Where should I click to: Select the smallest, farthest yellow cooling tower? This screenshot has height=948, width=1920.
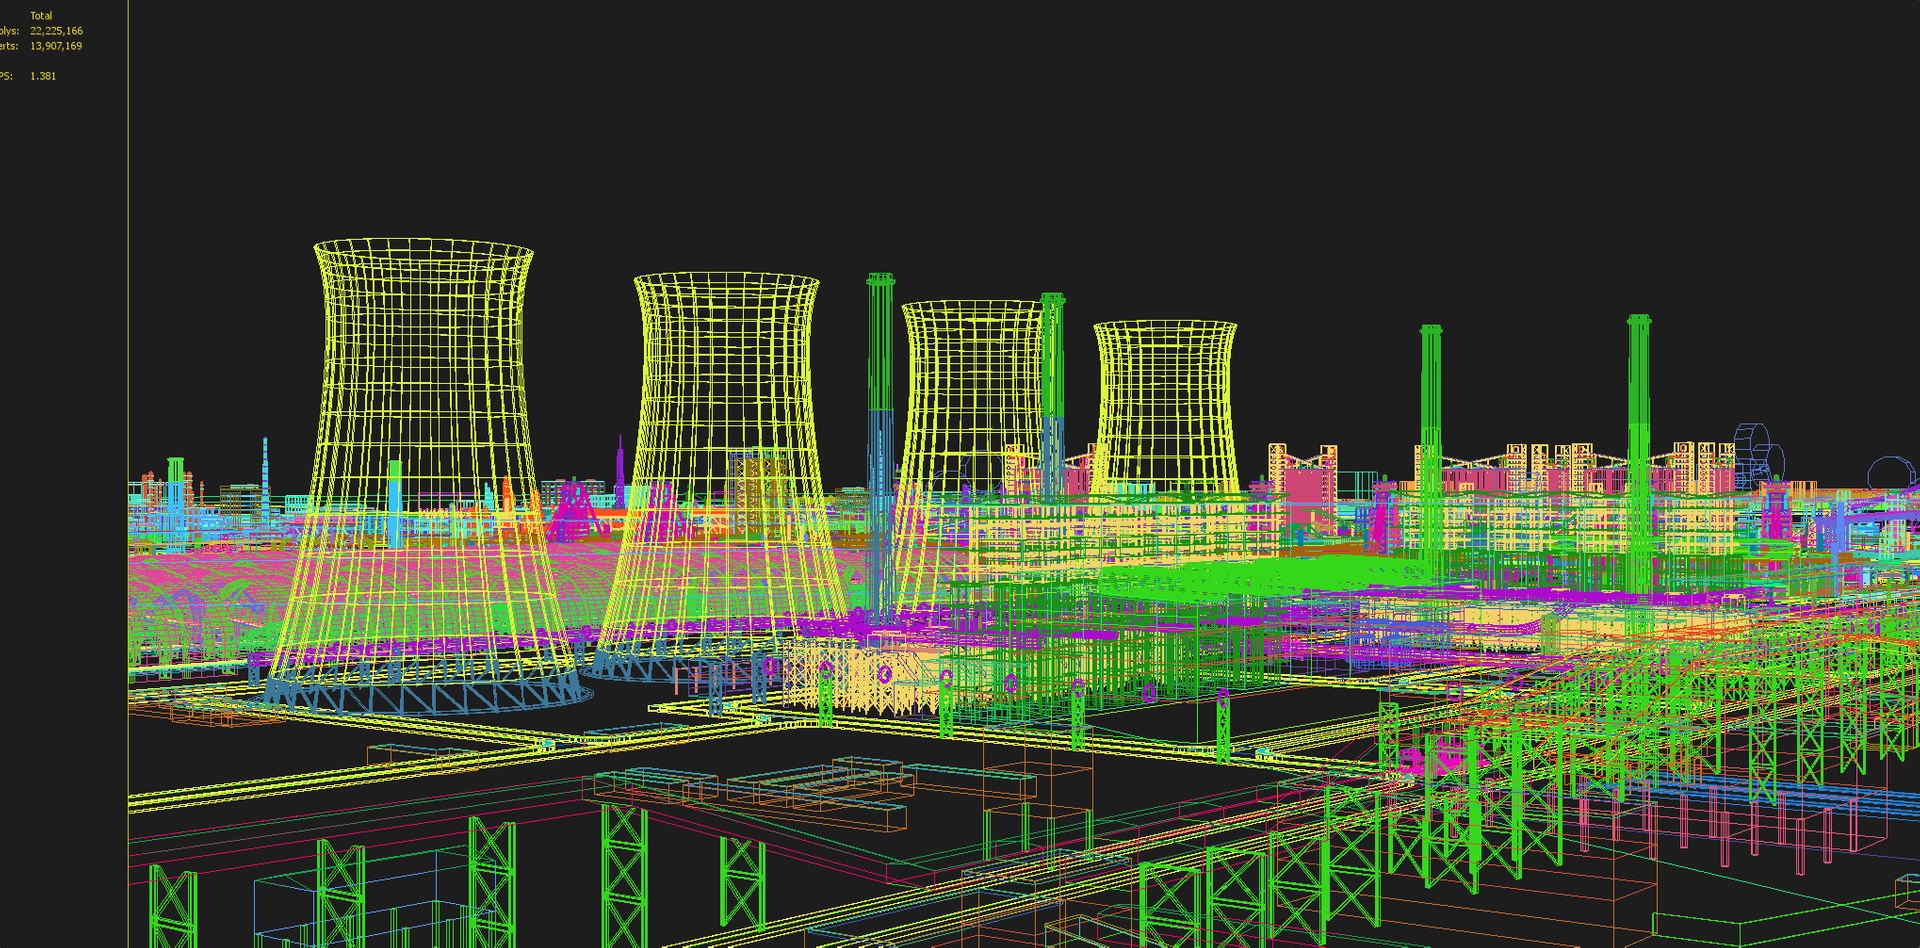[1165, 408]
